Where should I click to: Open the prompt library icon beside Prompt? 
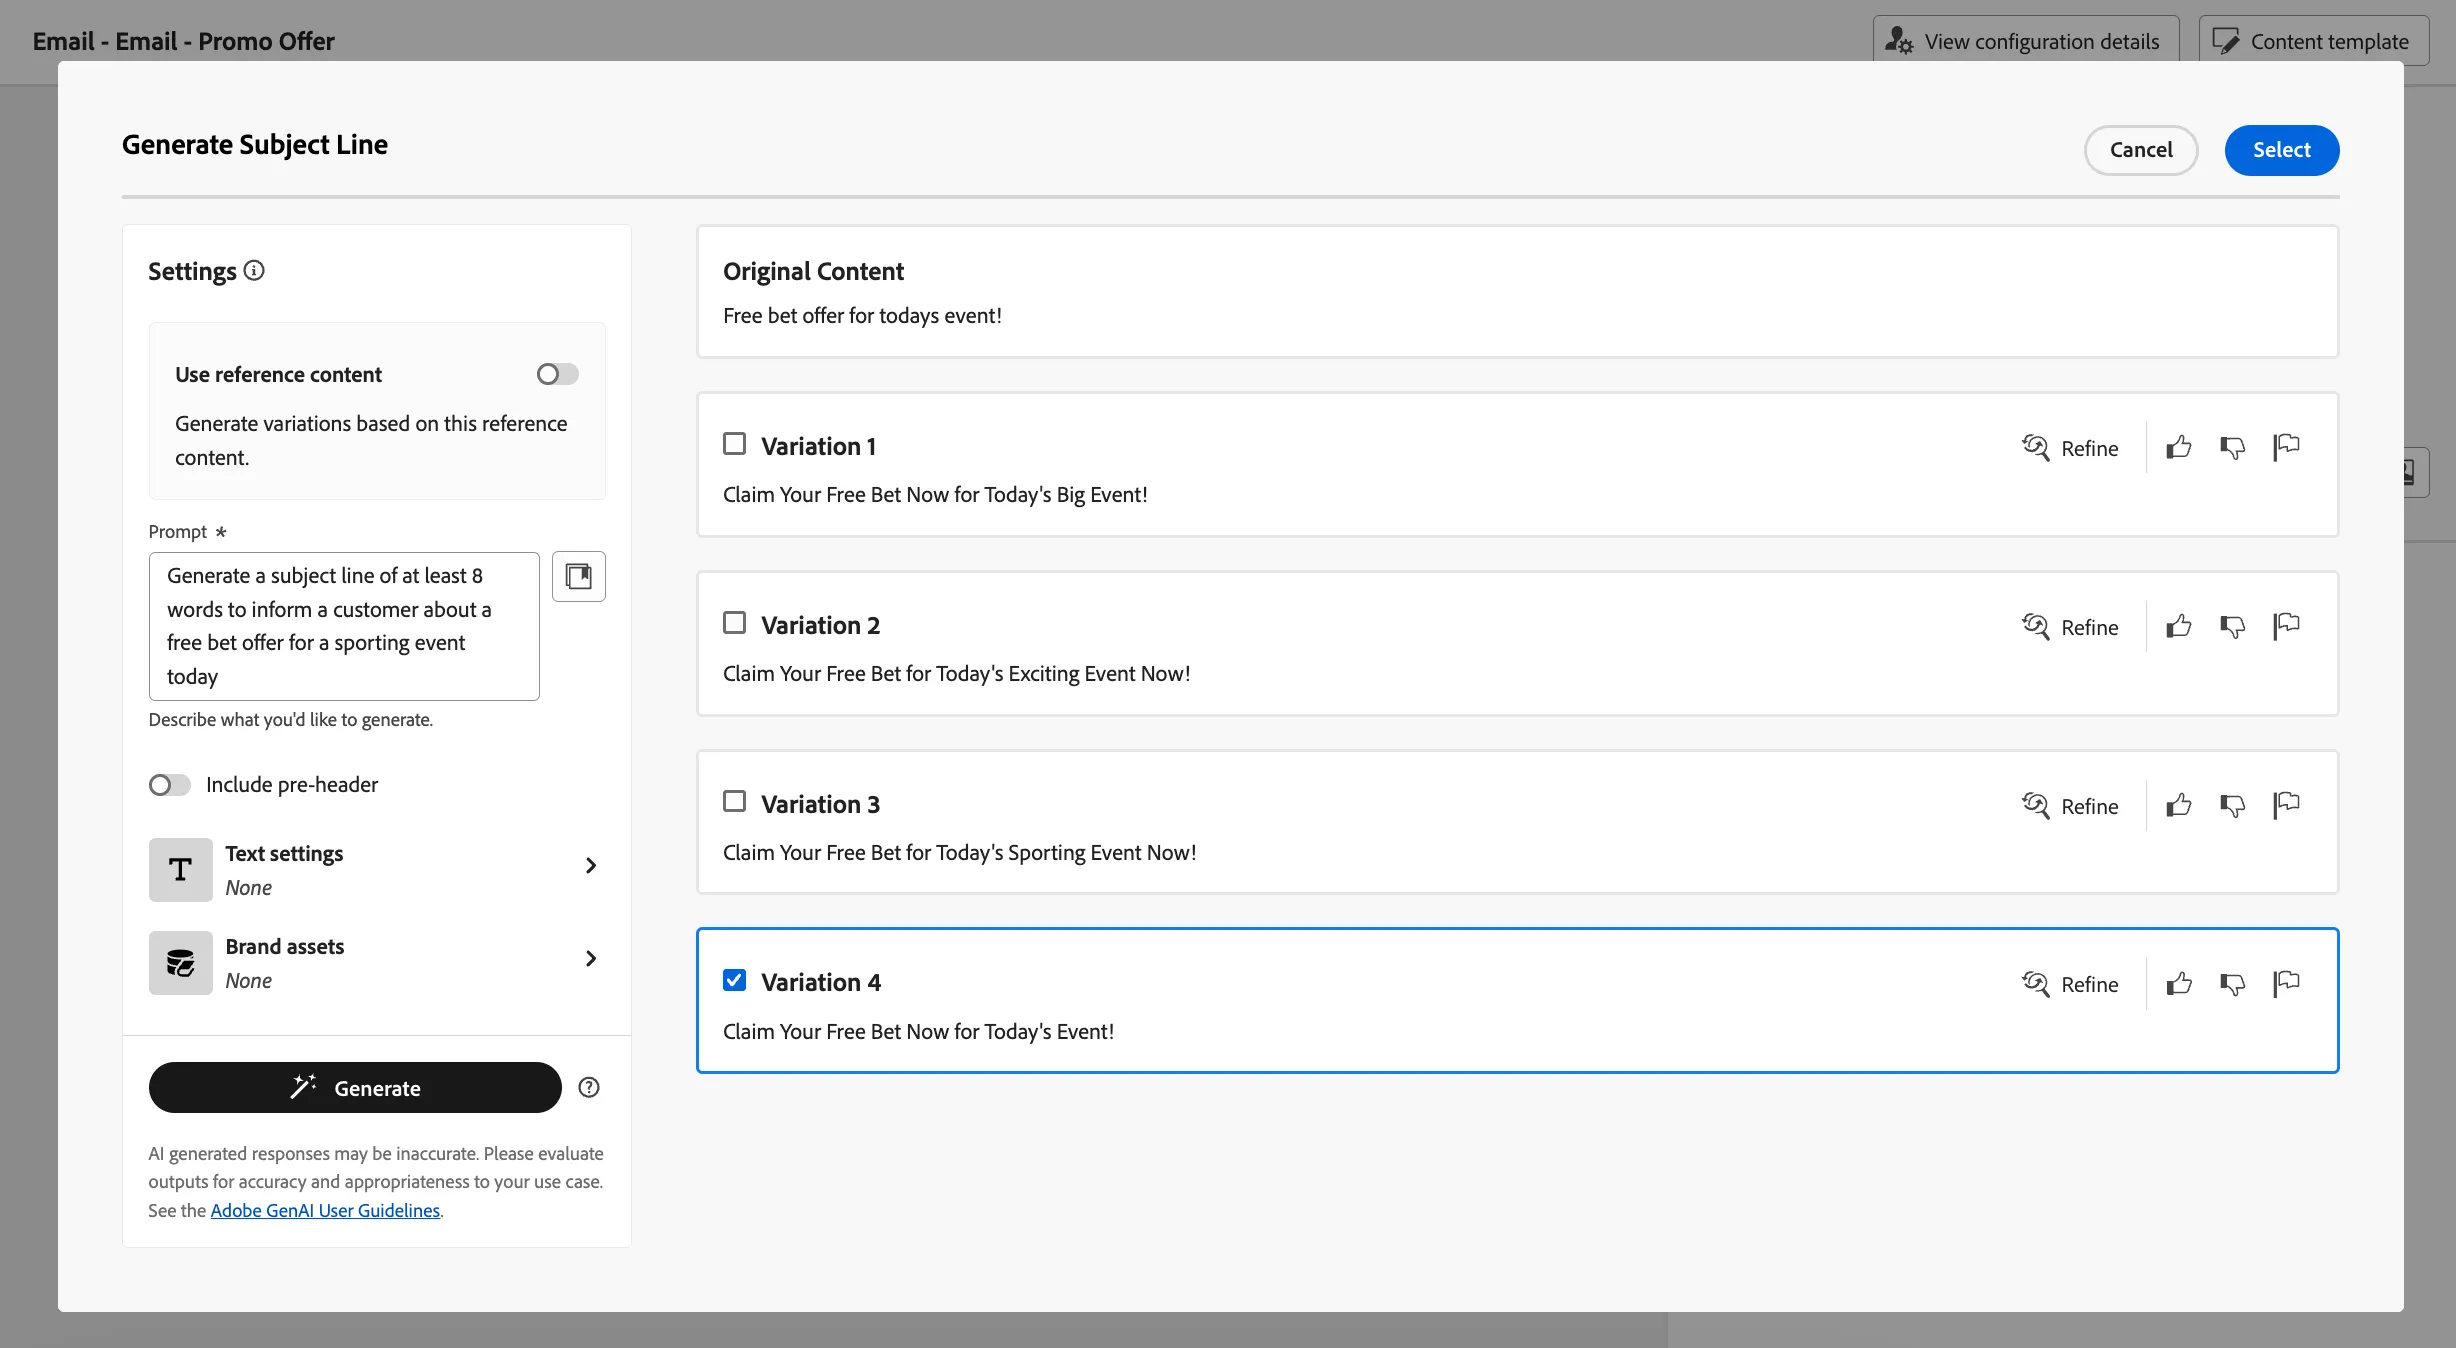[578, 576]
